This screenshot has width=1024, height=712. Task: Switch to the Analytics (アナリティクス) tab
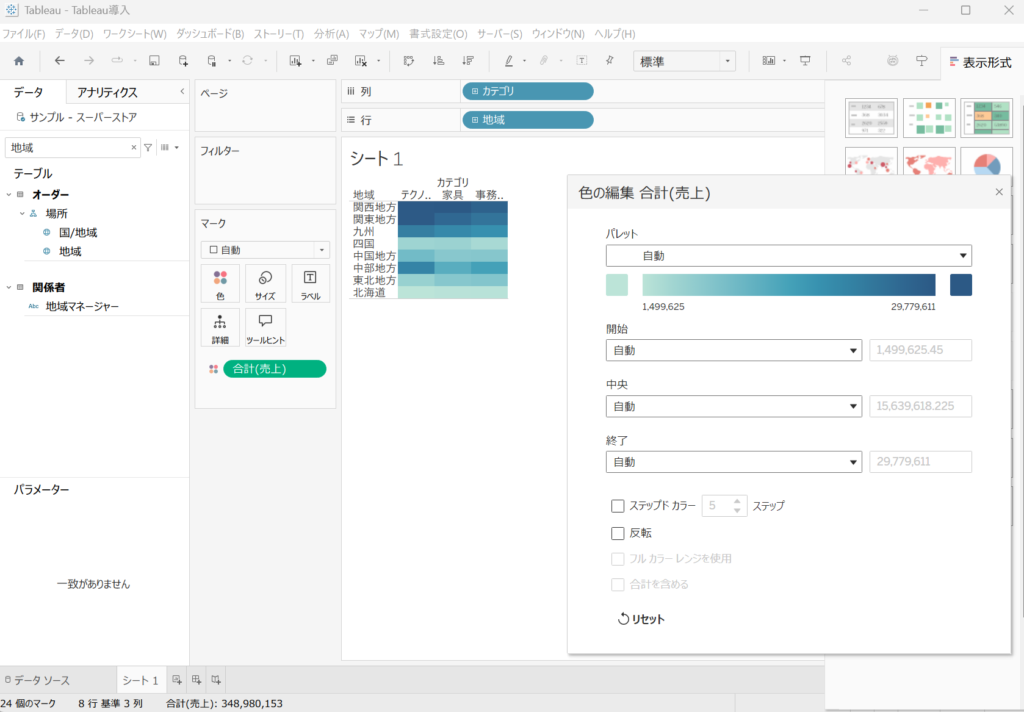pyautogui.click(x=107, y=93)
